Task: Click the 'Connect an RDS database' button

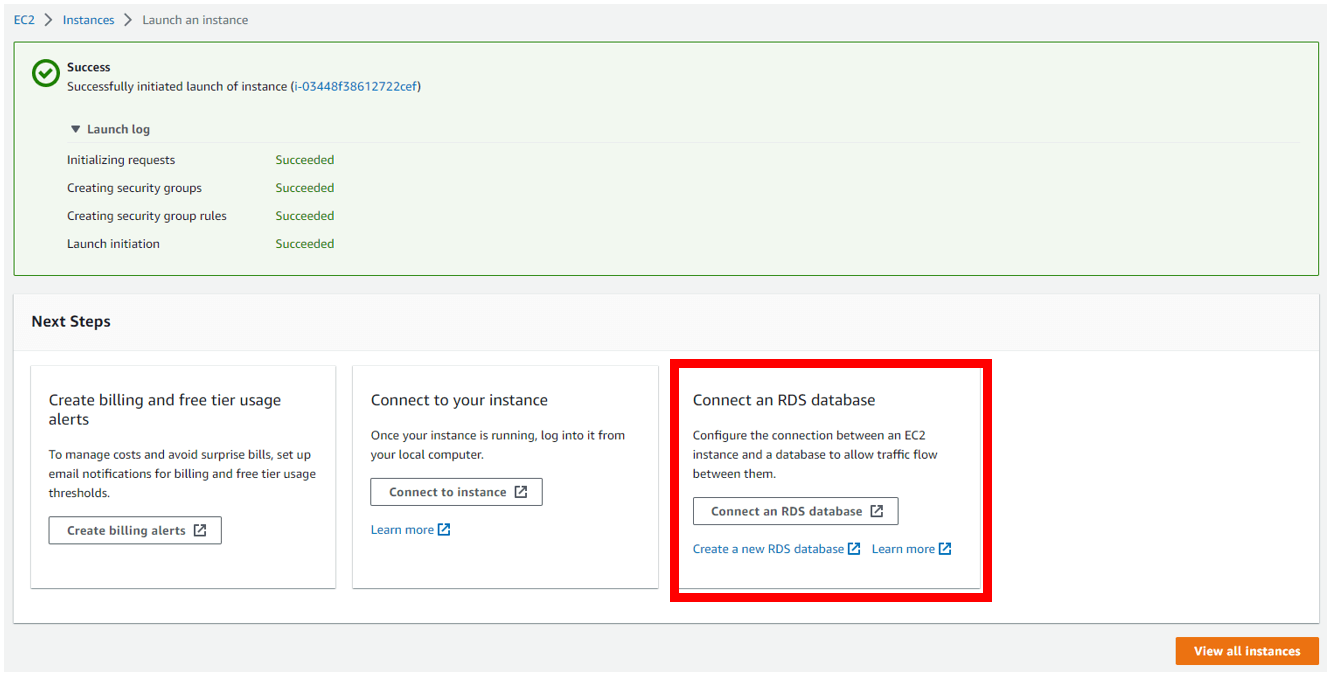Action: pos(795,511)
